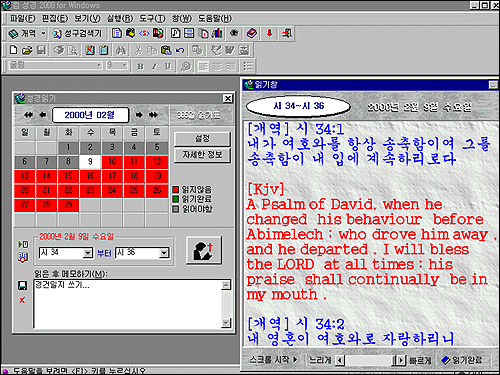Expand the 개역 translation dropdown arrow

43,33
